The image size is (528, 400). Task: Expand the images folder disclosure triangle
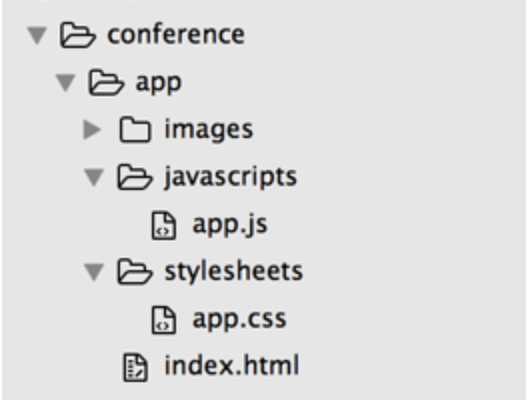[92, 130]
